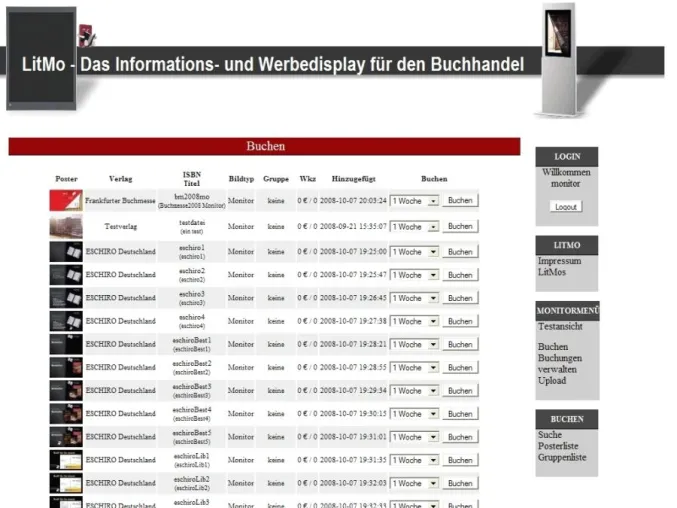This screenshot has width=677, height=508.
Task: Open the eschiroBest1 poster thumbnail
Action: click(x=66, y=344)
